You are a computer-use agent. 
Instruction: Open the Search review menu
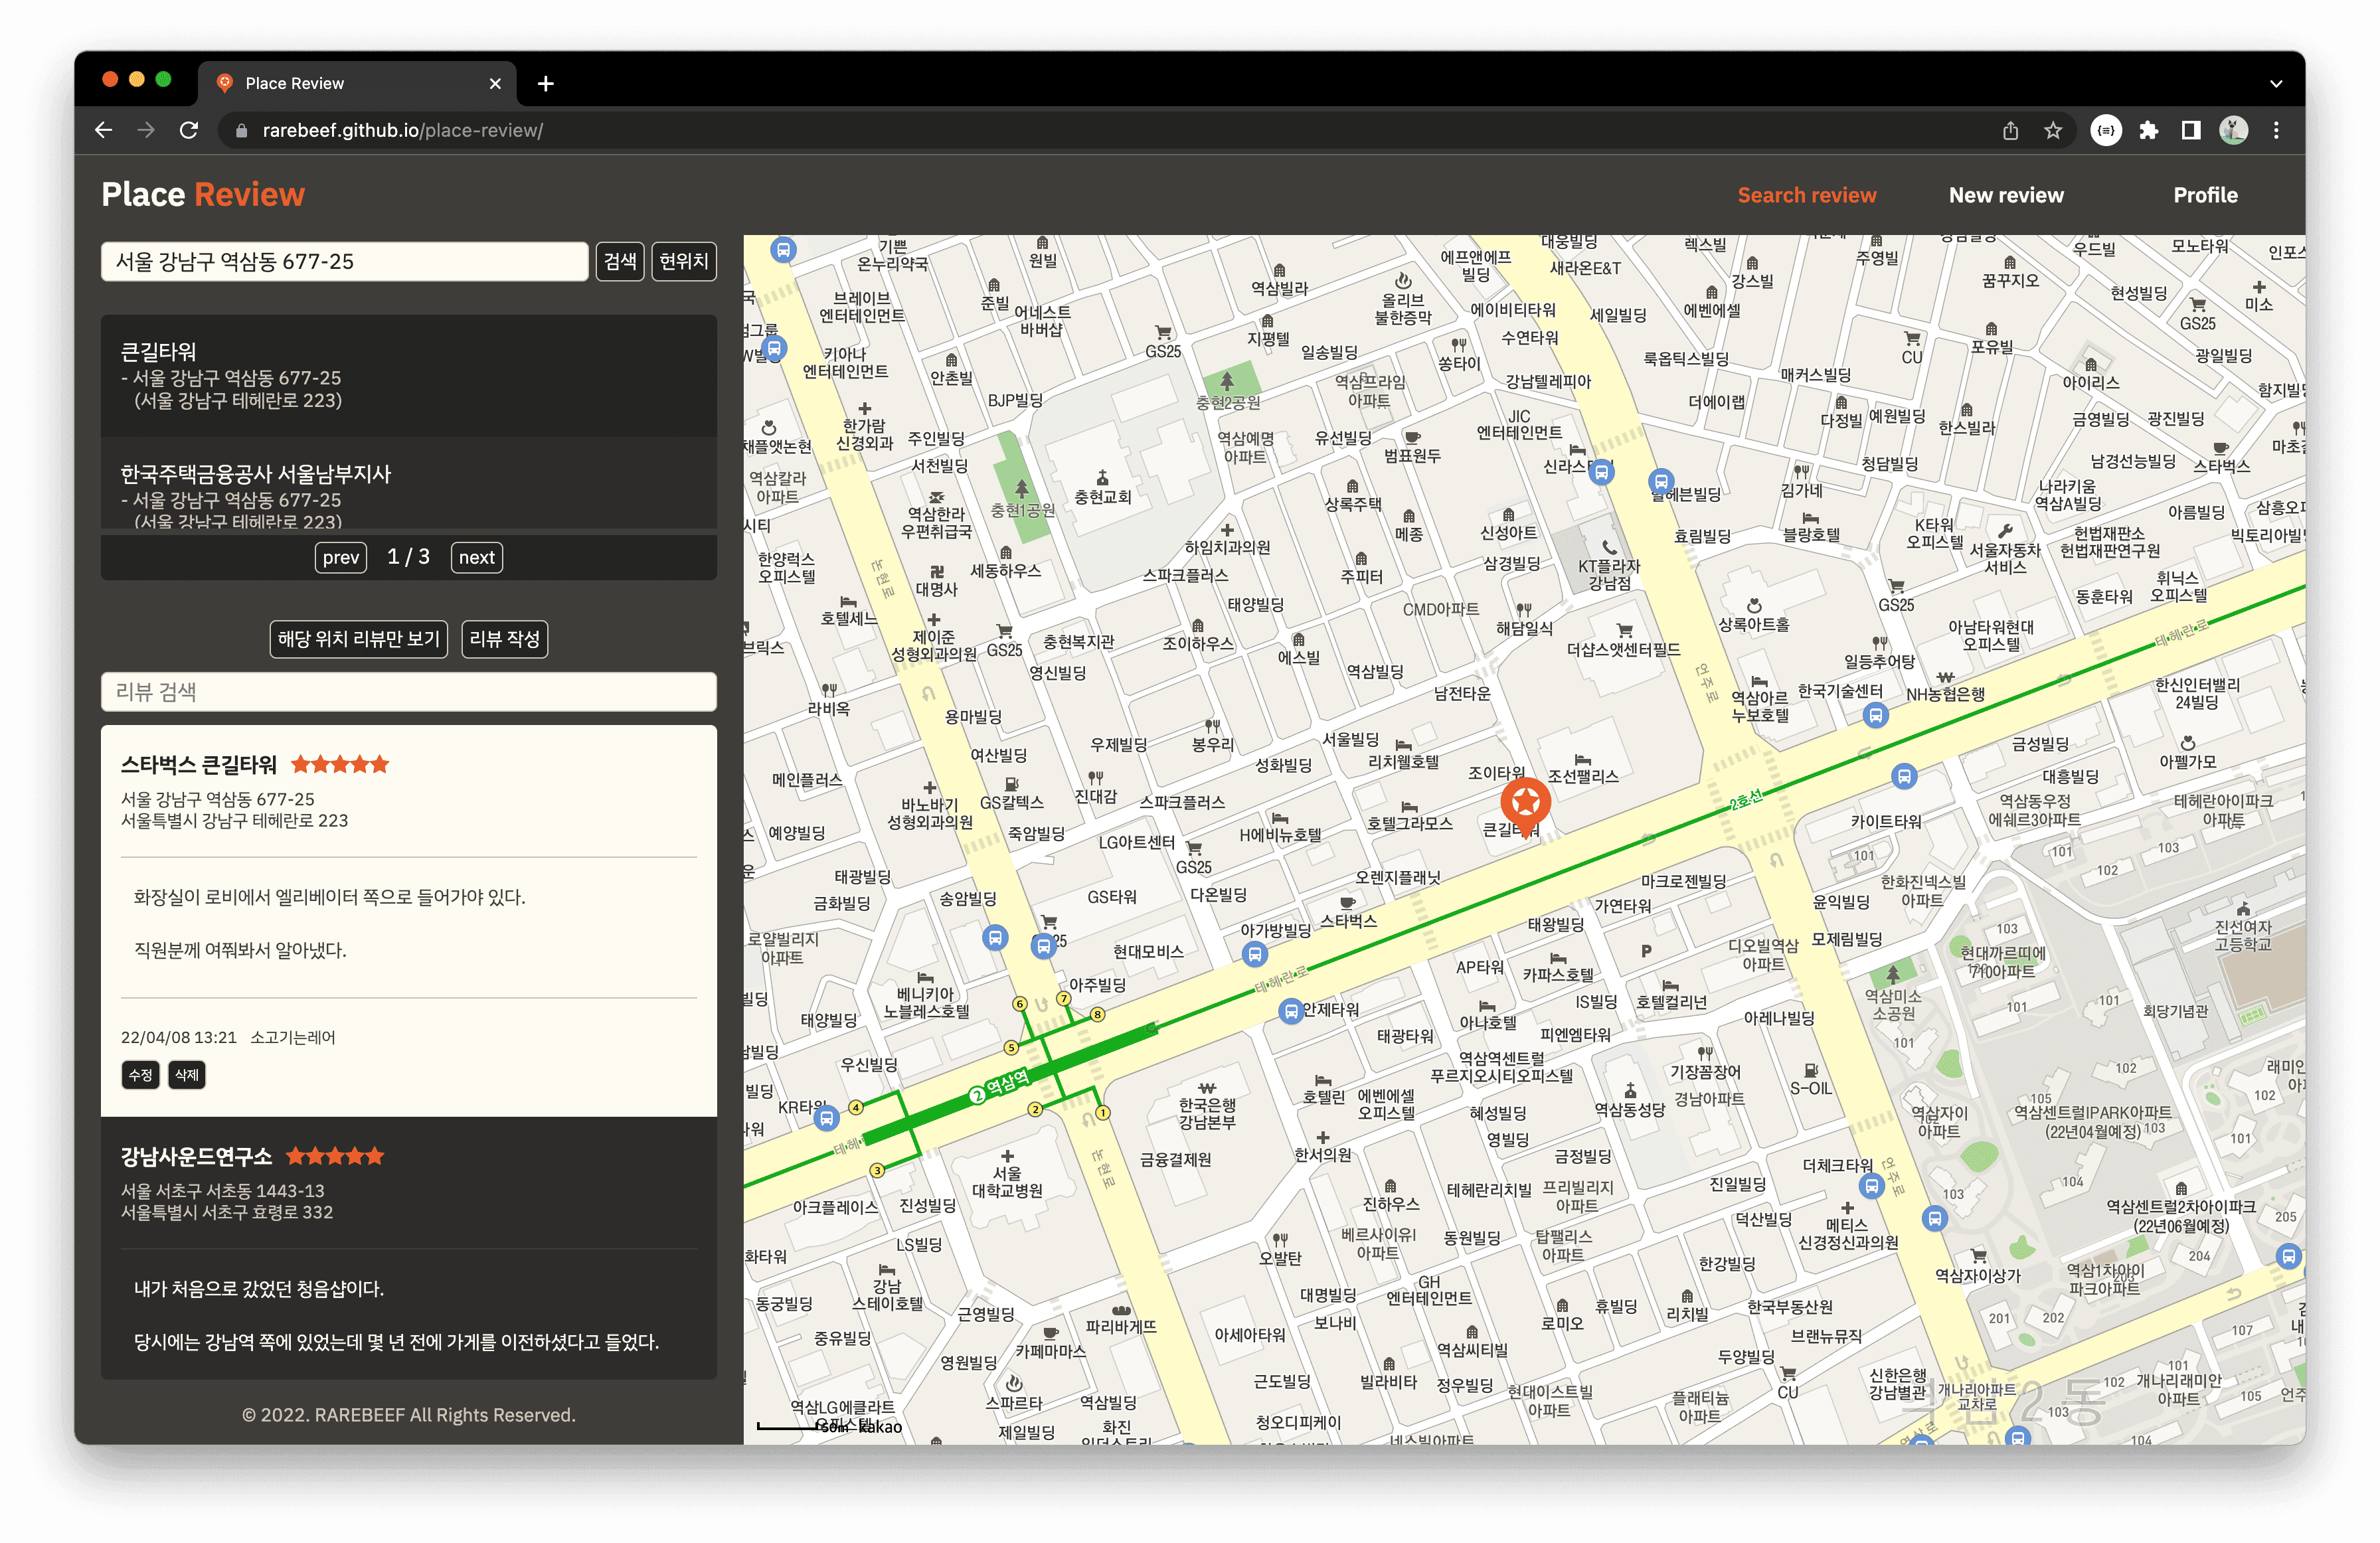point(1806,195)
